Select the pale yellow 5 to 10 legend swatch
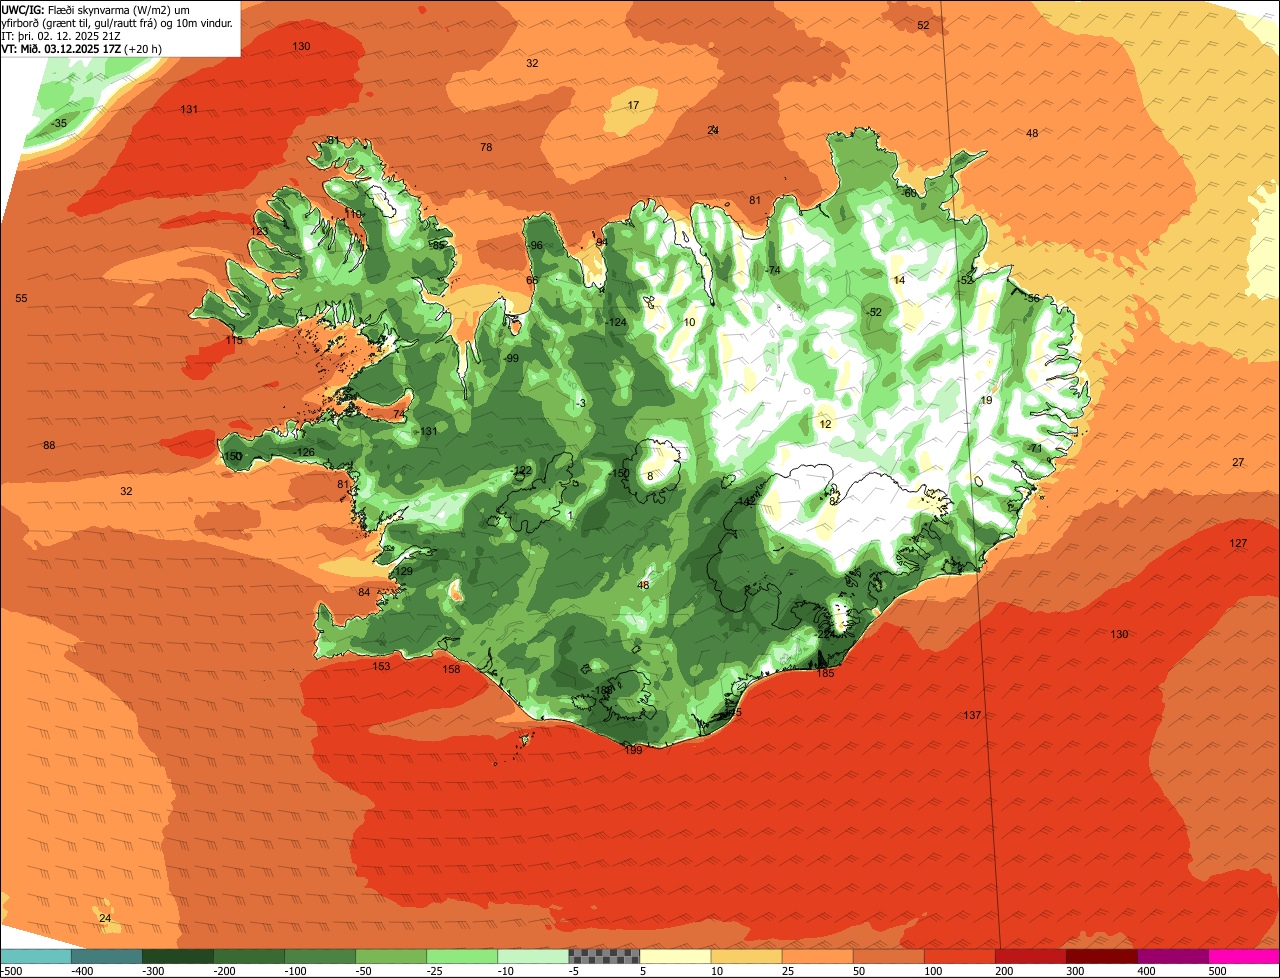 pos(675,955)
